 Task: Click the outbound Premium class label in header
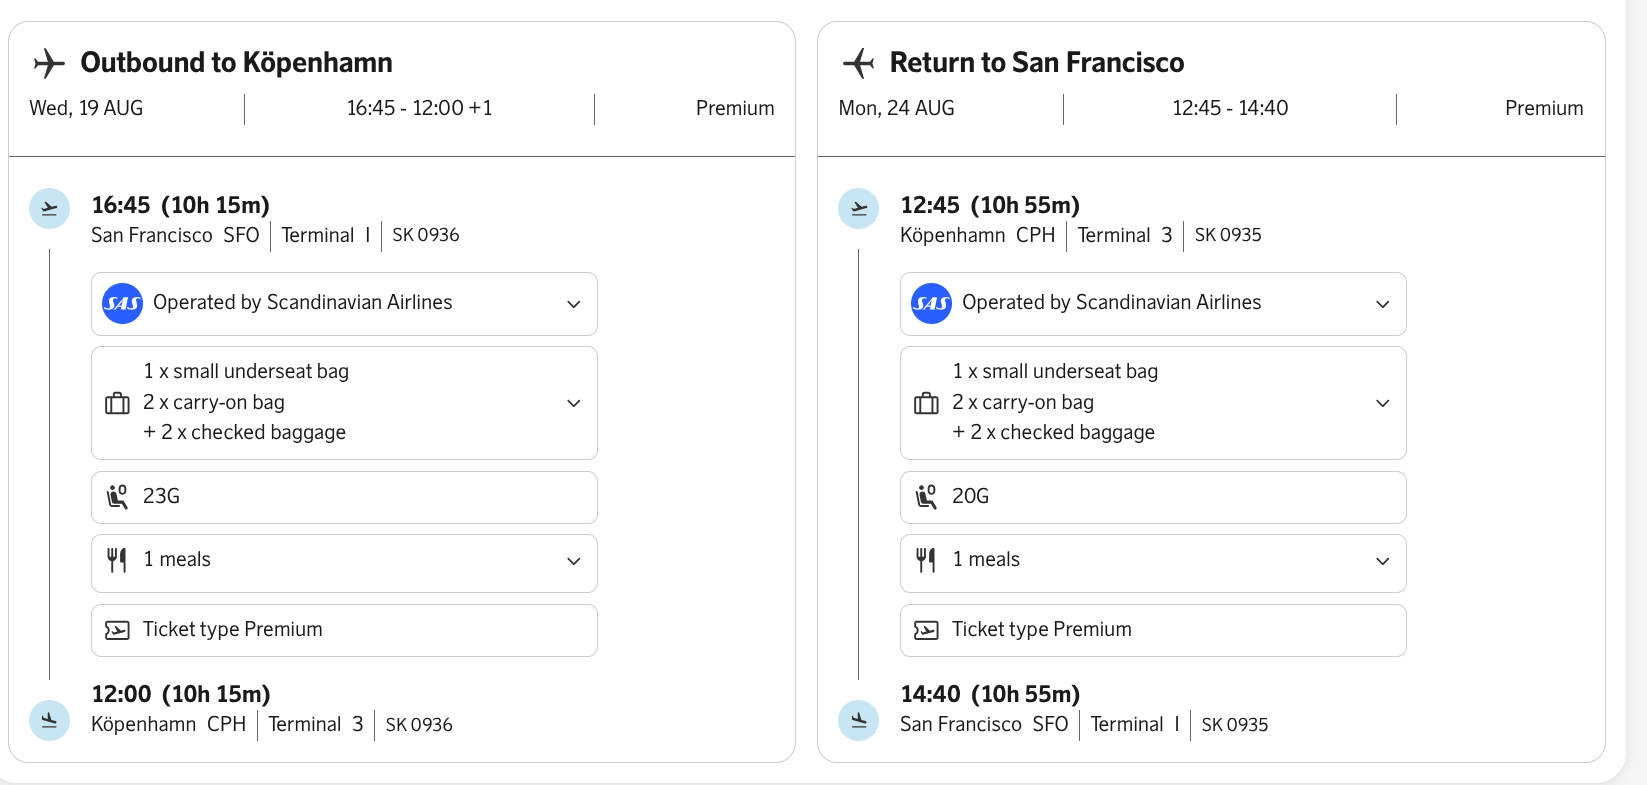coord(735,108)
